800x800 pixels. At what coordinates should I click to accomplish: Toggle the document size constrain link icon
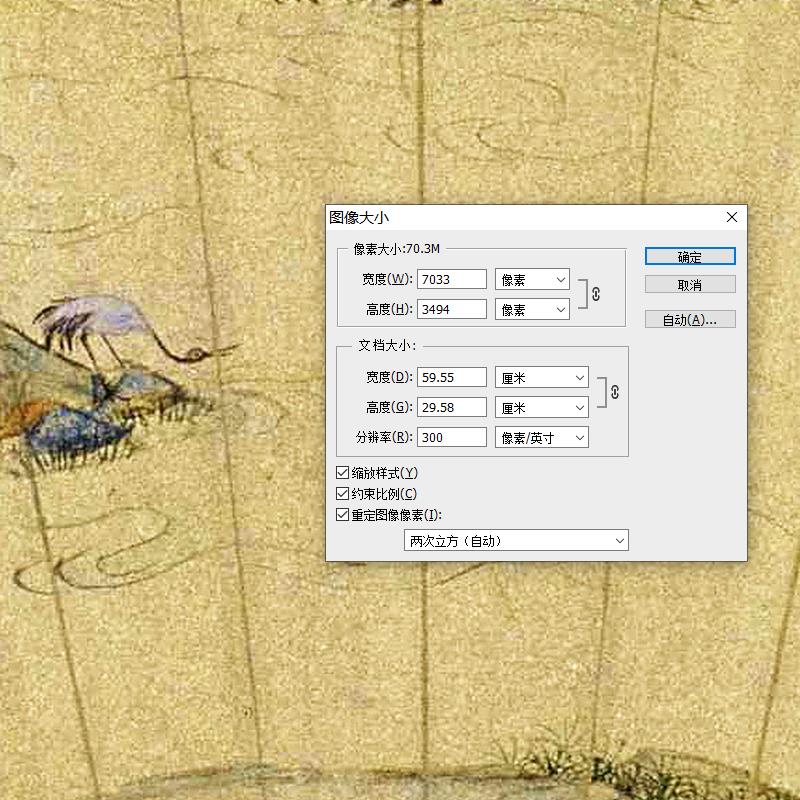pos(615,392)
